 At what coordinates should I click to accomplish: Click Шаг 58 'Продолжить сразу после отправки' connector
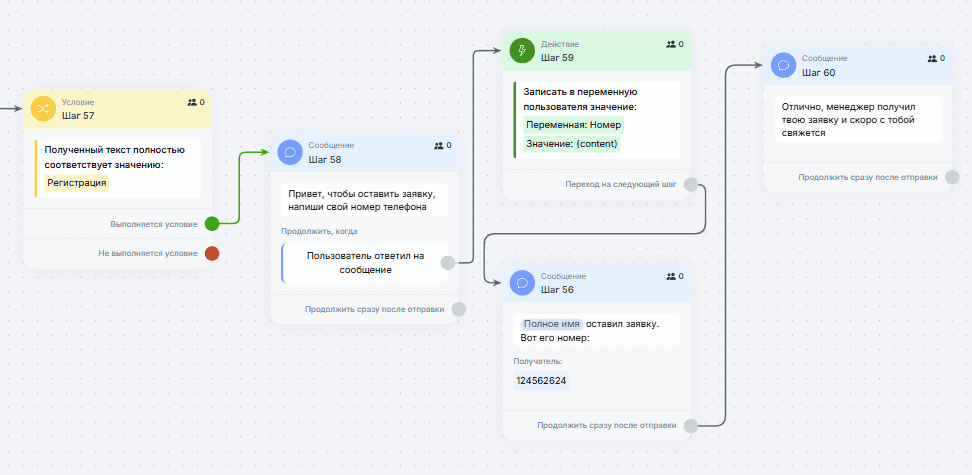pyautogui.click(x=459, y=309)
